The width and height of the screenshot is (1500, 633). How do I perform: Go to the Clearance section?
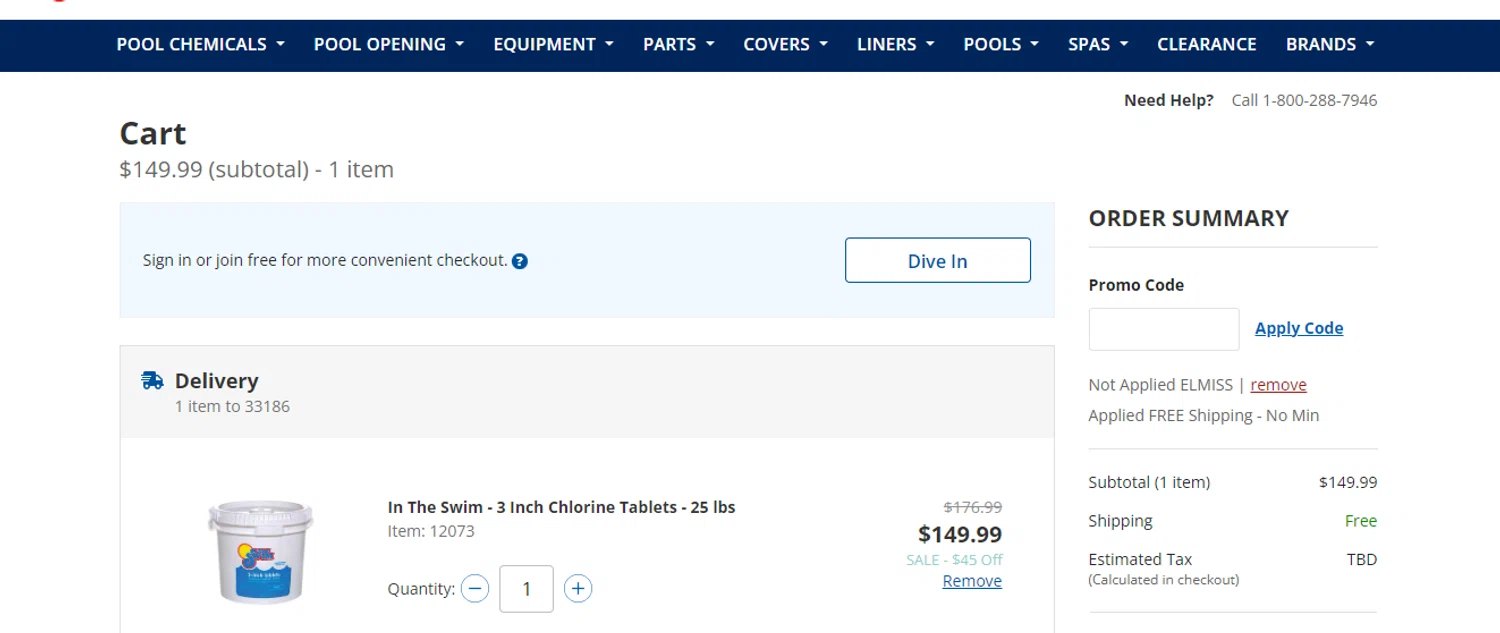[1206, 45]
